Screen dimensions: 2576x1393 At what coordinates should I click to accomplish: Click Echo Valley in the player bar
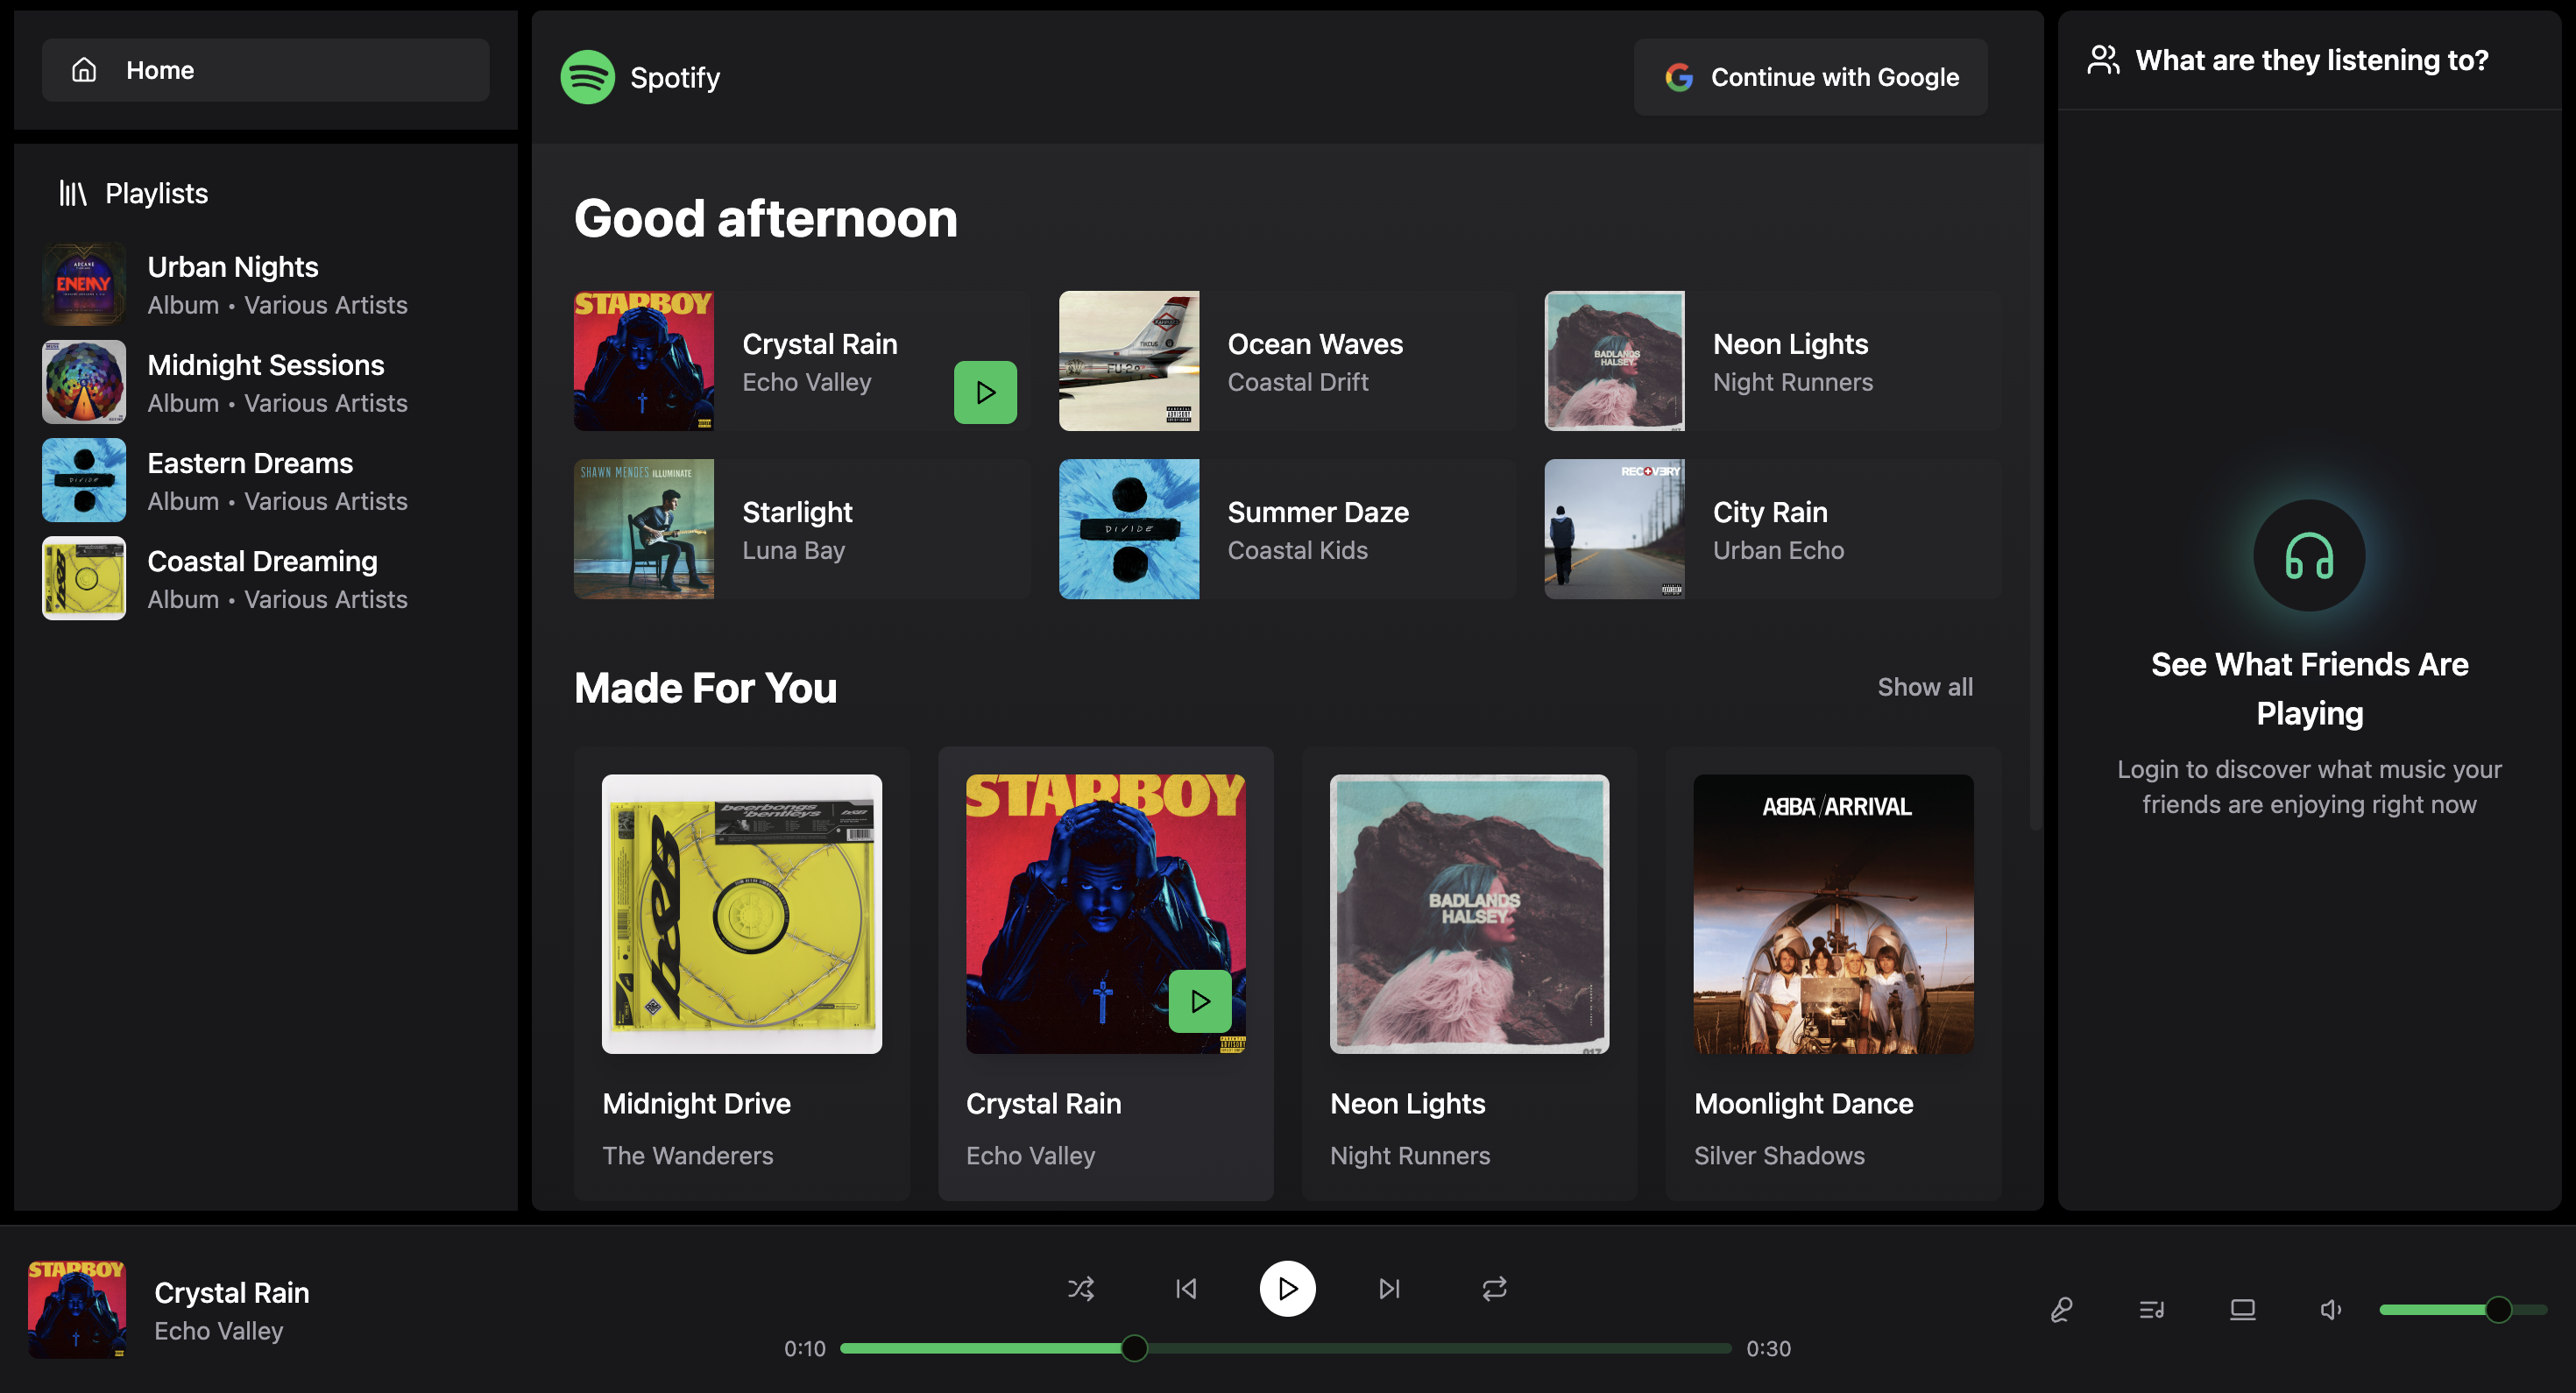[x=219, y=1331]
